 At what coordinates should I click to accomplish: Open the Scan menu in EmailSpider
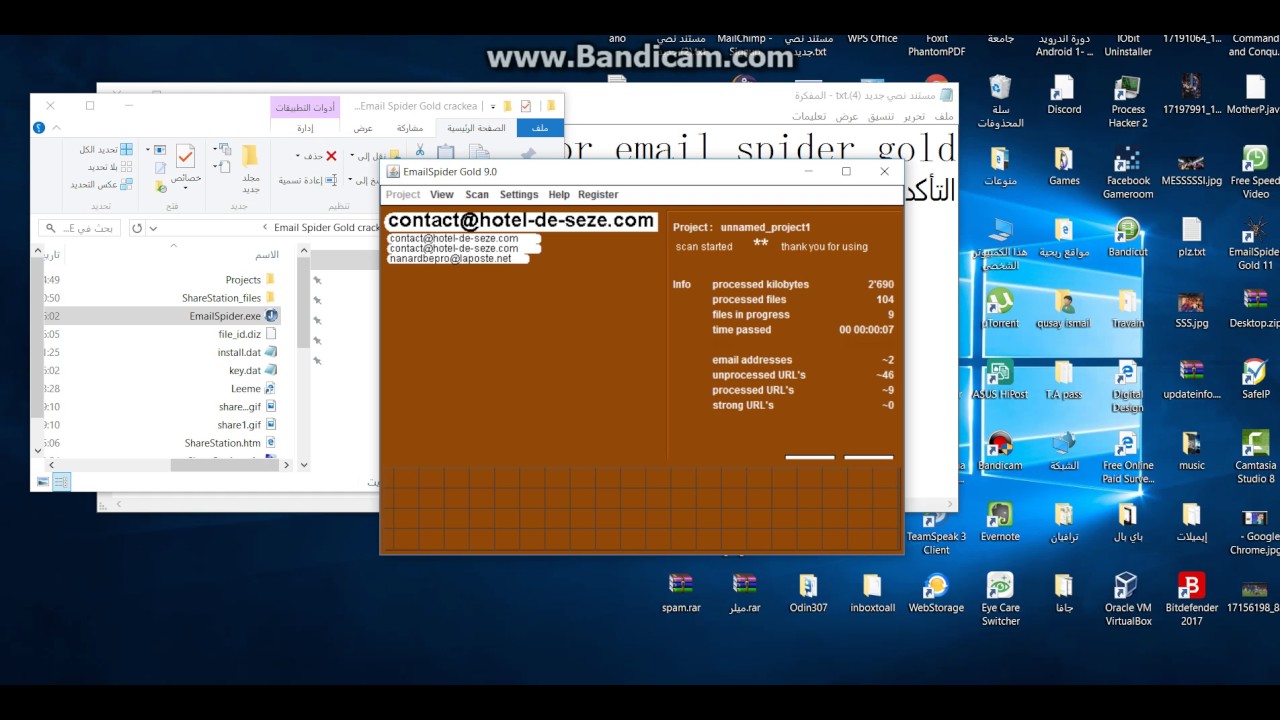(x=477, y=195)
